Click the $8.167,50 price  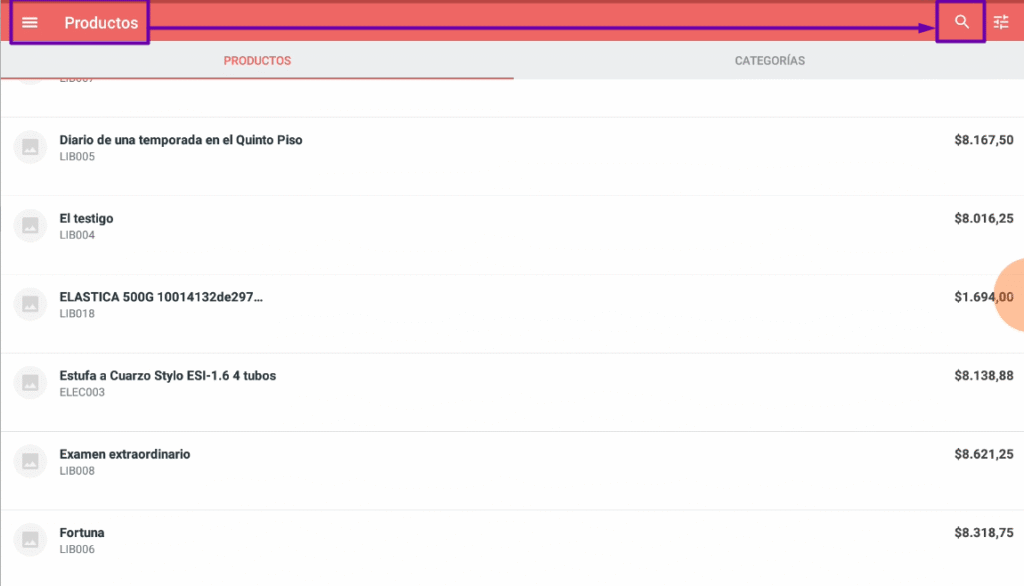pos(983,140)
